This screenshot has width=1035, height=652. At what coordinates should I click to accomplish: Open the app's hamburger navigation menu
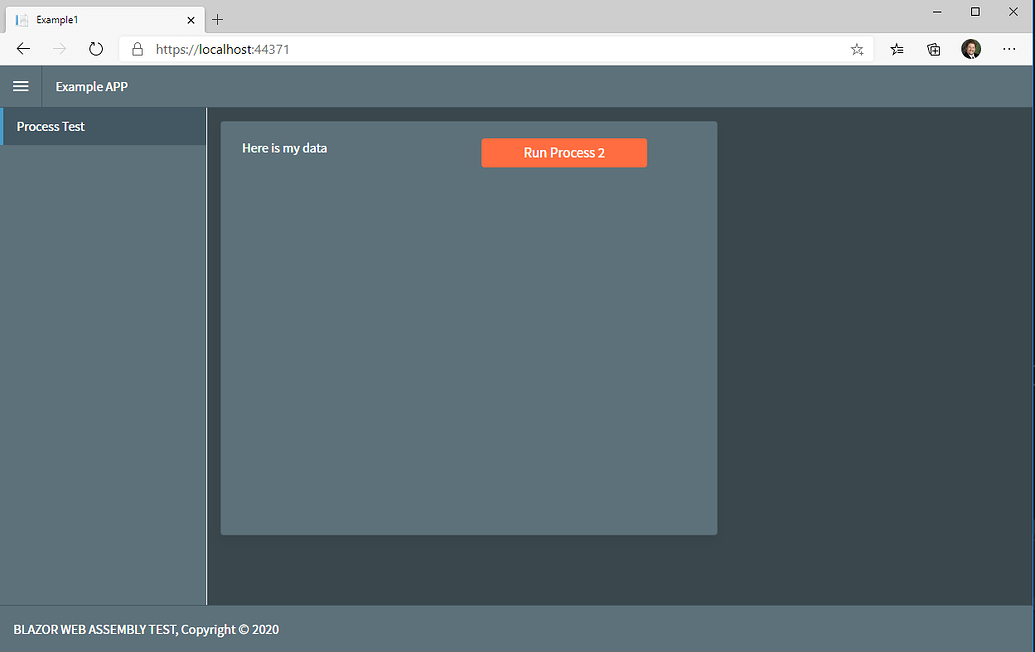[20, 86]
